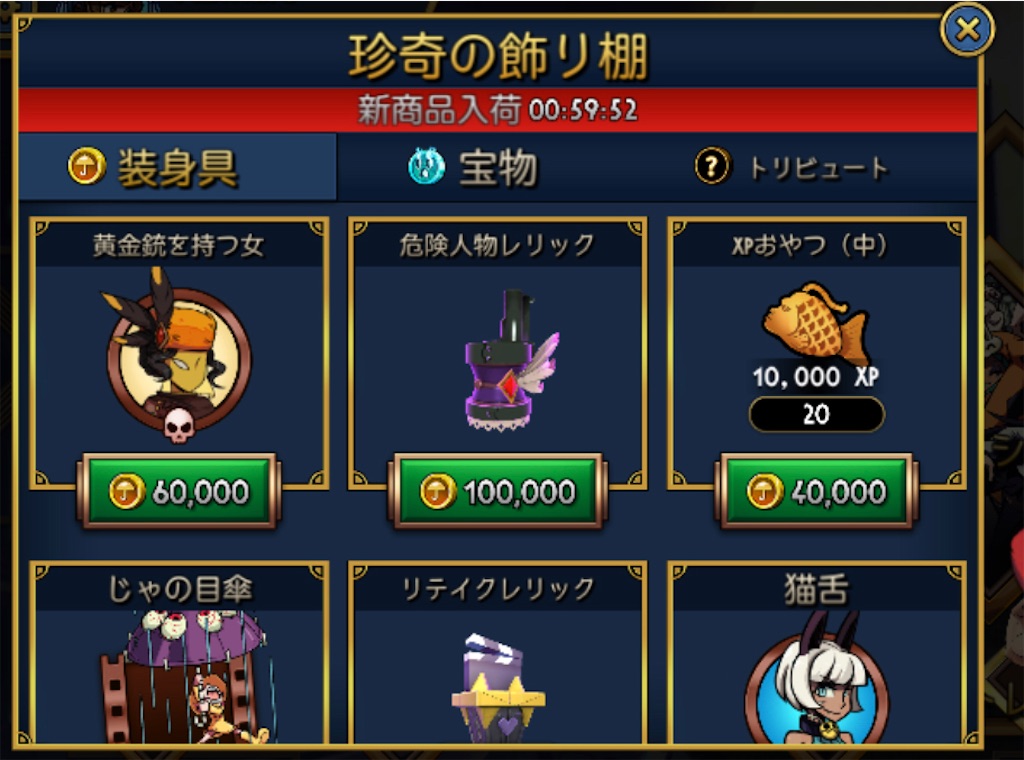
Task: Purchase 危険人物レリック for 100,000
Action: (498, 492)
